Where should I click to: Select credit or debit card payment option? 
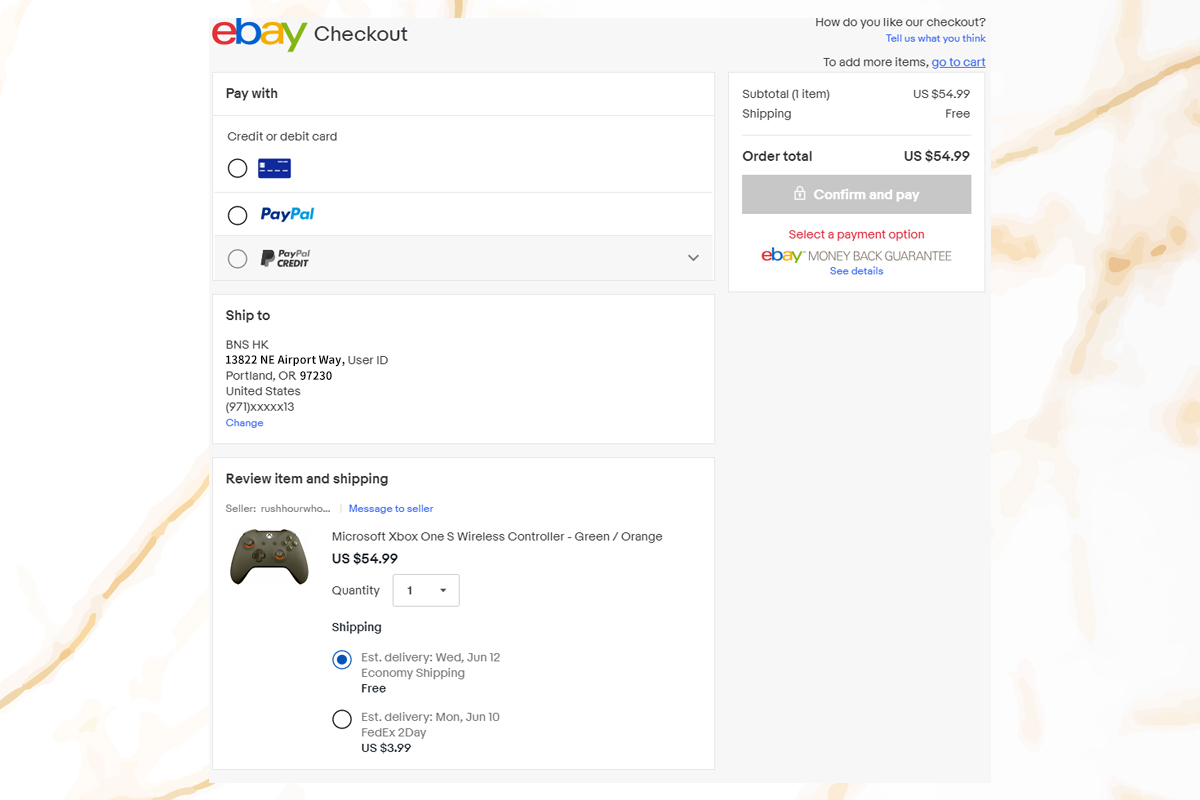[237, 168]
